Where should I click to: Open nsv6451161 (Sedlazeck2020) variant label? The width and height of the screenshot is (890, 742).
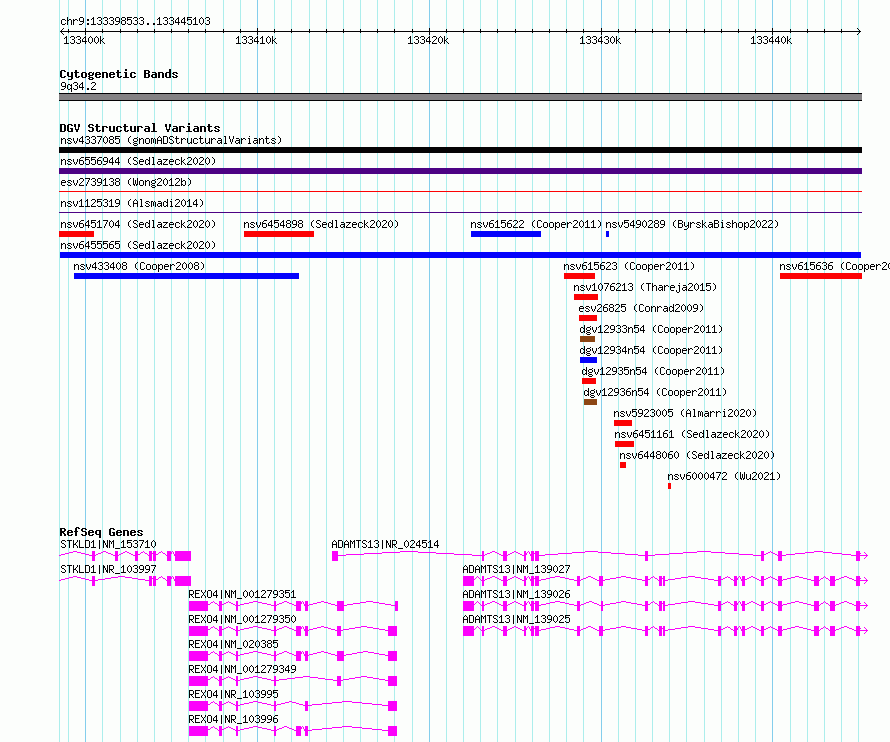tap(692, 434)
